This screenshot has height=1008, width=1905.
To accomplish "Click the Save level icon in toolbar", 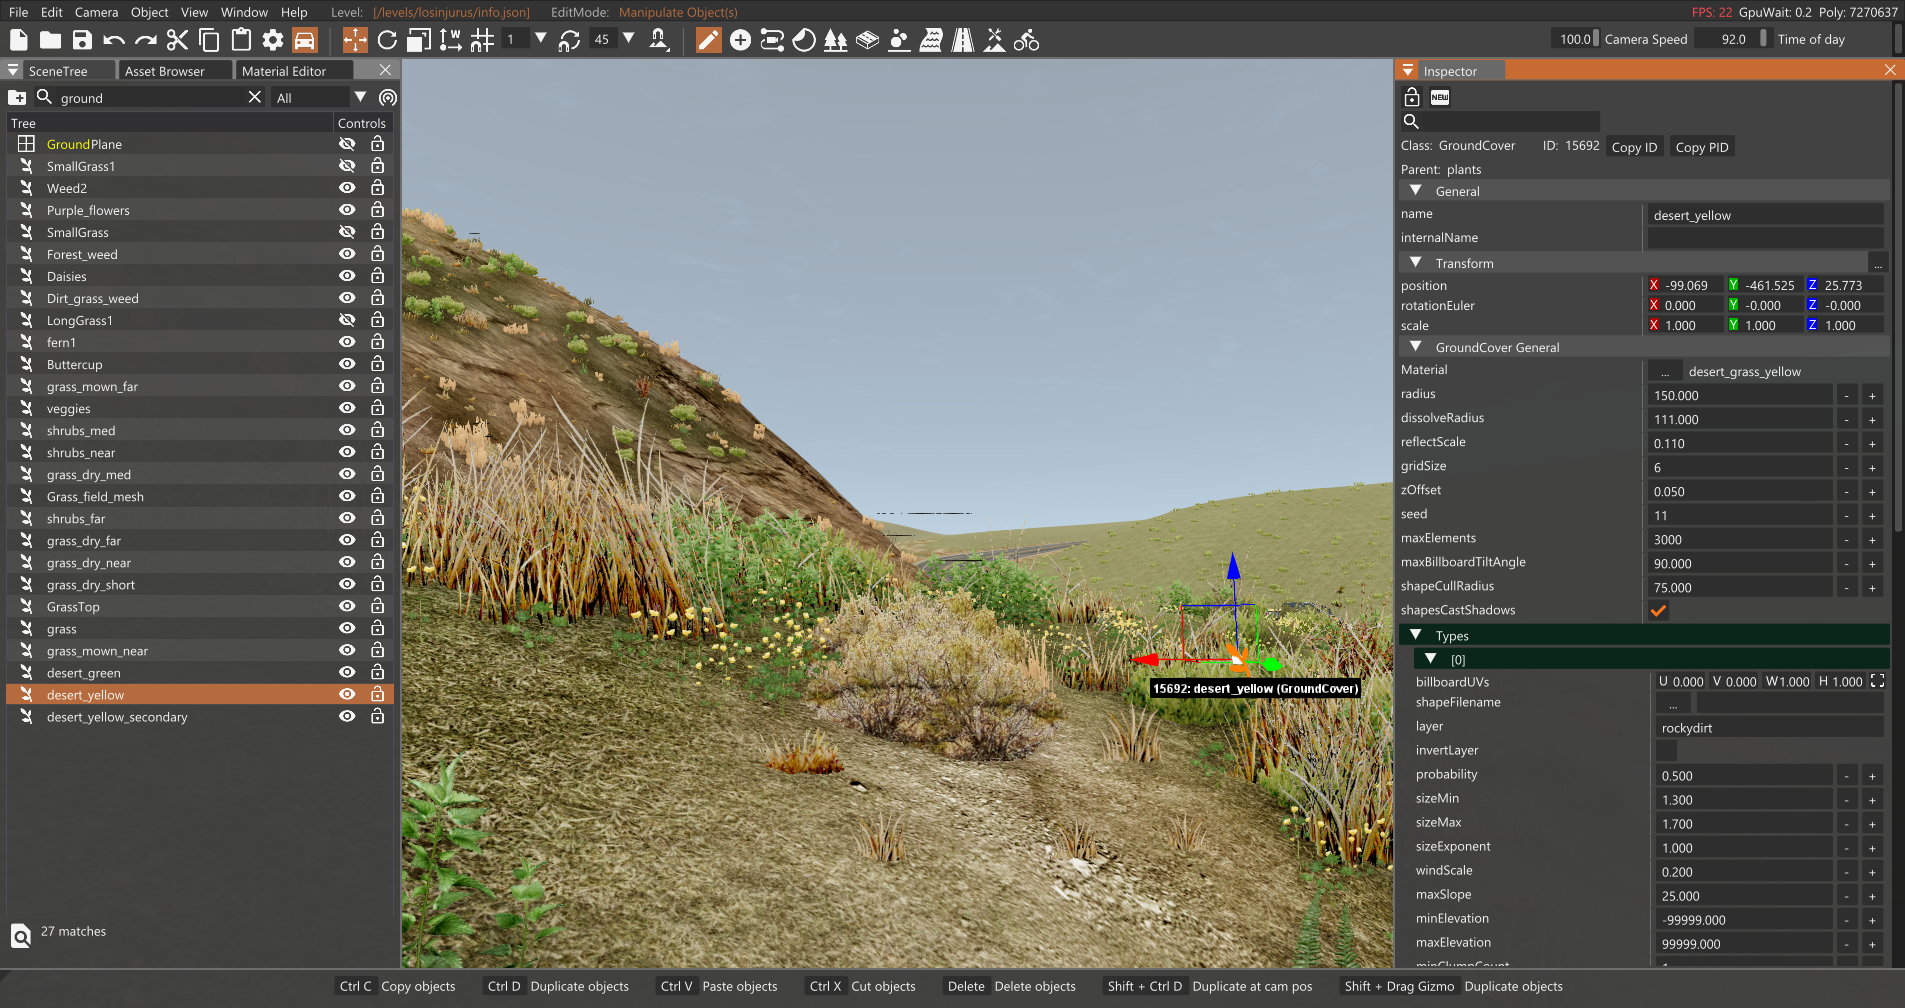I will [82, 40].
